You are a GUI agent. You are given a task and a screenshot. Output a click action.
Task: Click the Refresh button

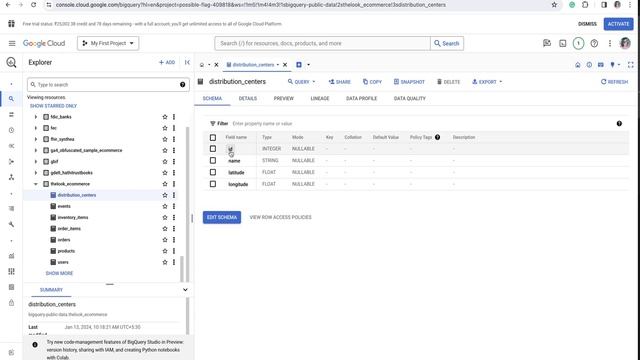tap(614, 82)
